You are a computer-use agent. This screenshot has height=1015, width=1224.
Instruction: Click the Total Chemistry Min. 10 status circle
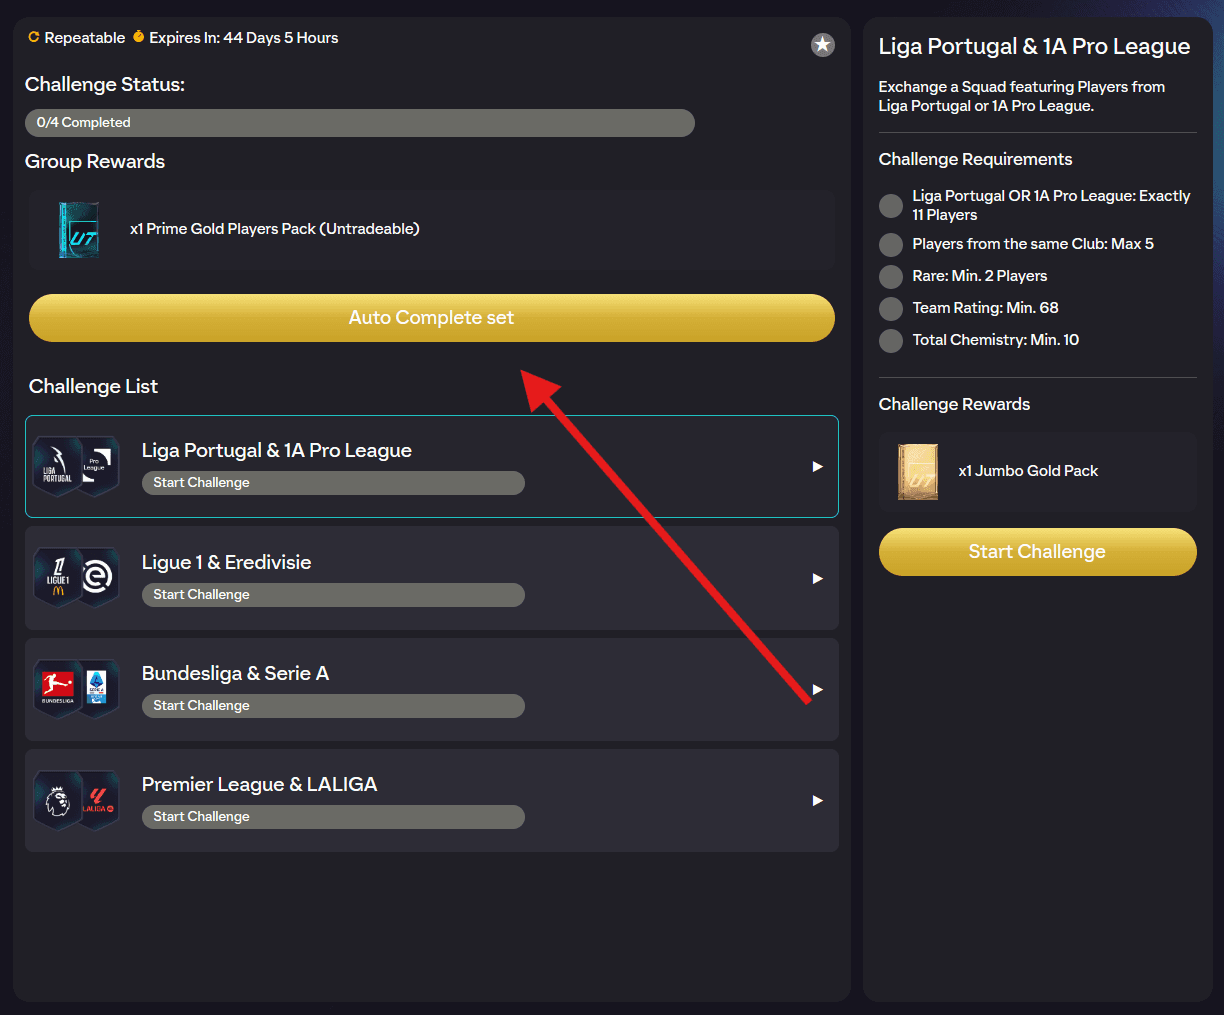pyautogui.click(x=891, y=341)
